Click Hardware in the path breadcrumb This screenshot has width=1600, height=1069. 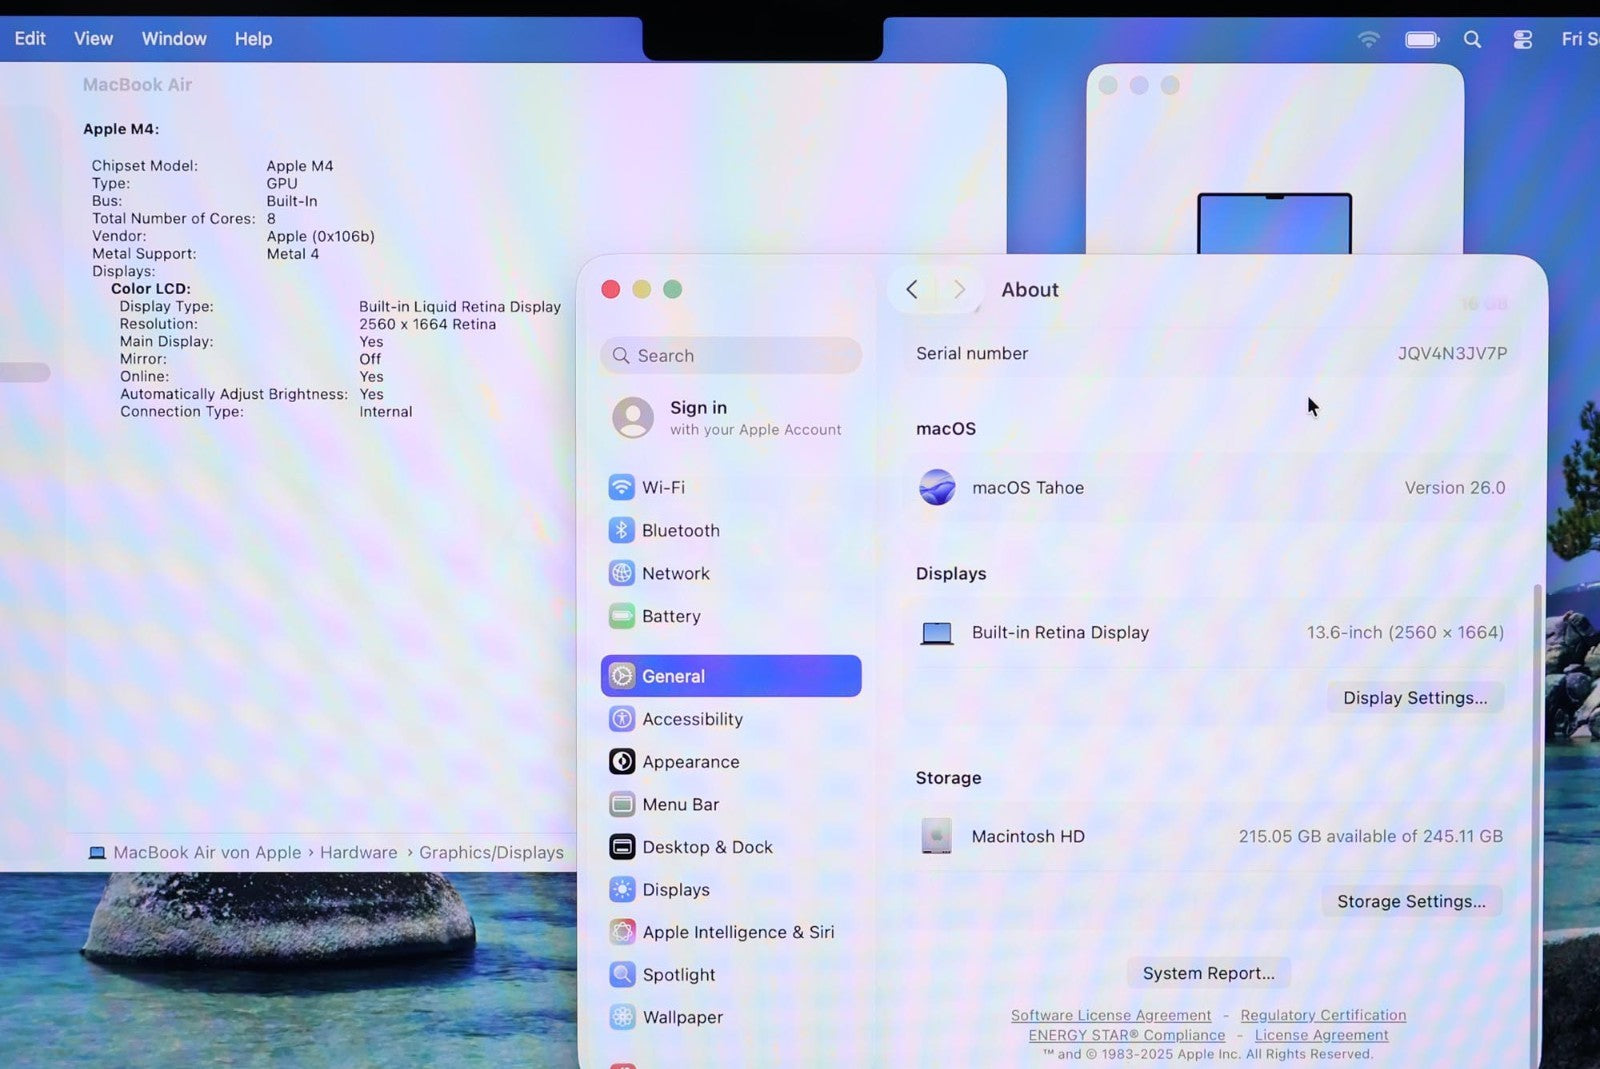coord(358,853)
